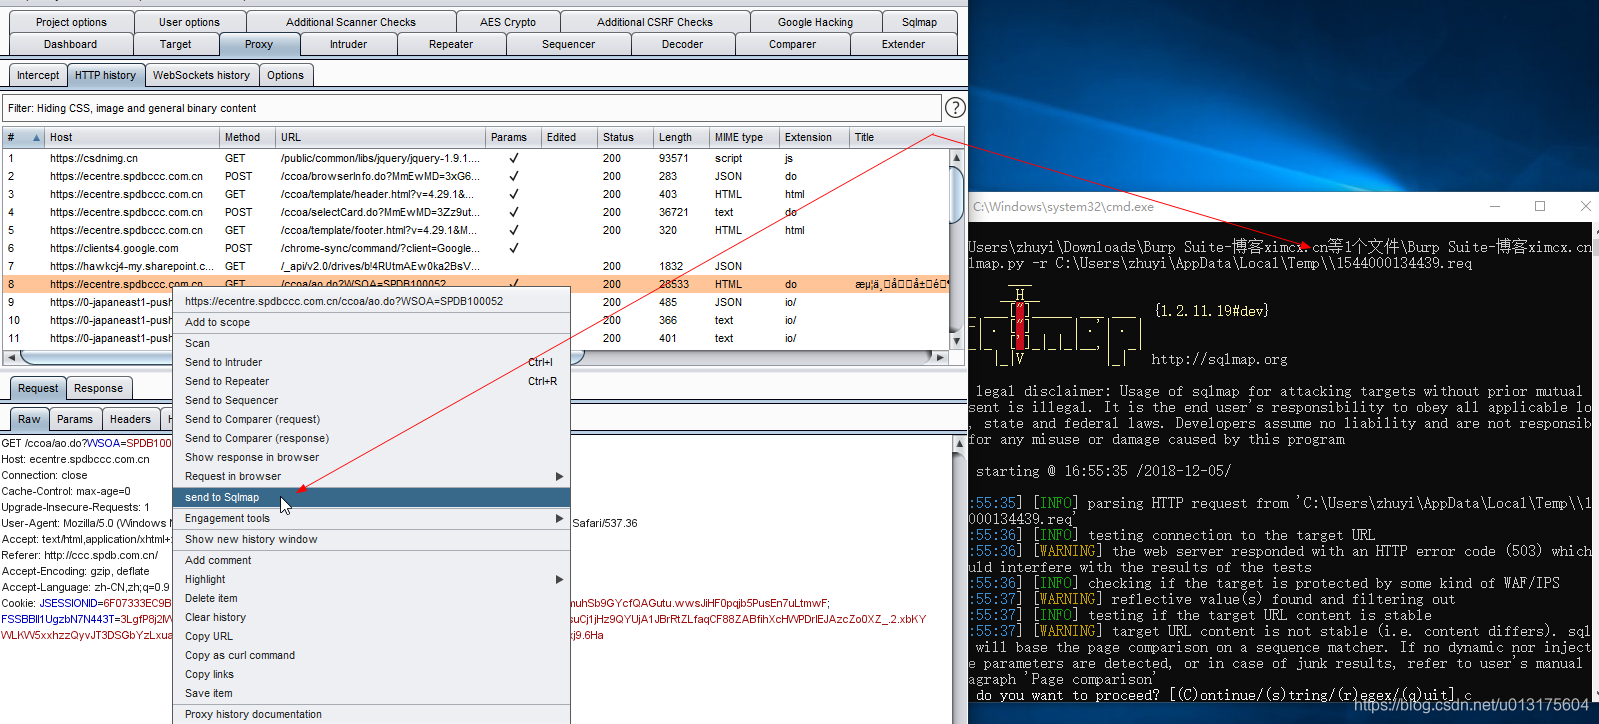Select Show new history window
Viewport: 1599px width, 724px height.
(x=371, y=539)
